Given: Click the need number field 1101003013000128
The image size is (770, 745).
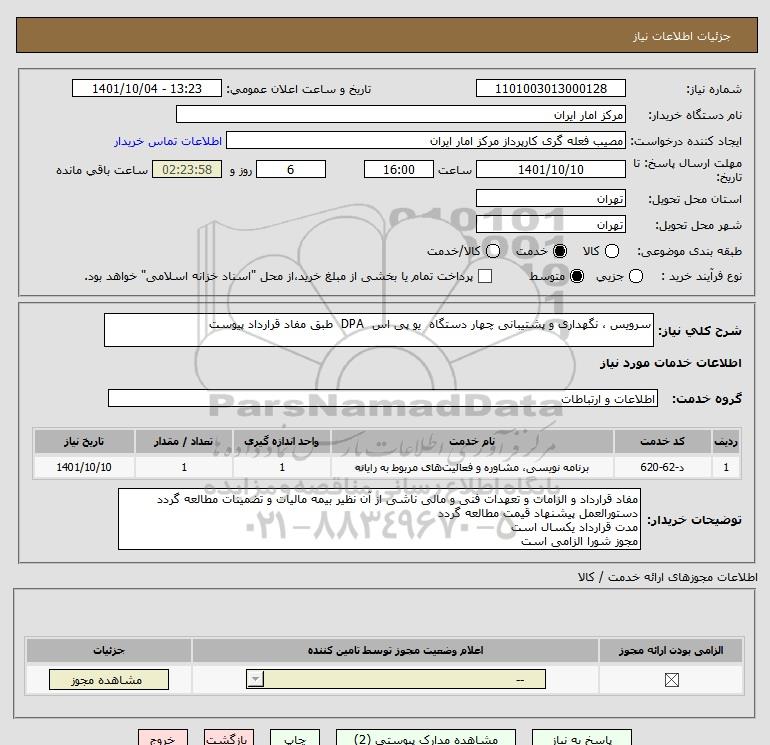Looking at the screenshot, I should (x=550, y=88).
